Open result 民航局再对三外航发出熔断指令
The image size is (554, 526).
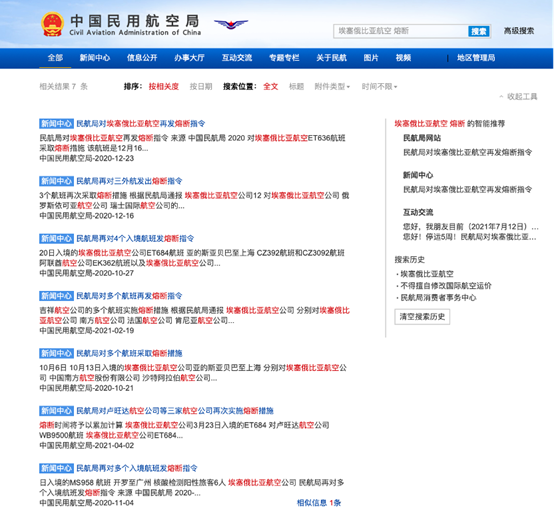[129, 181]
